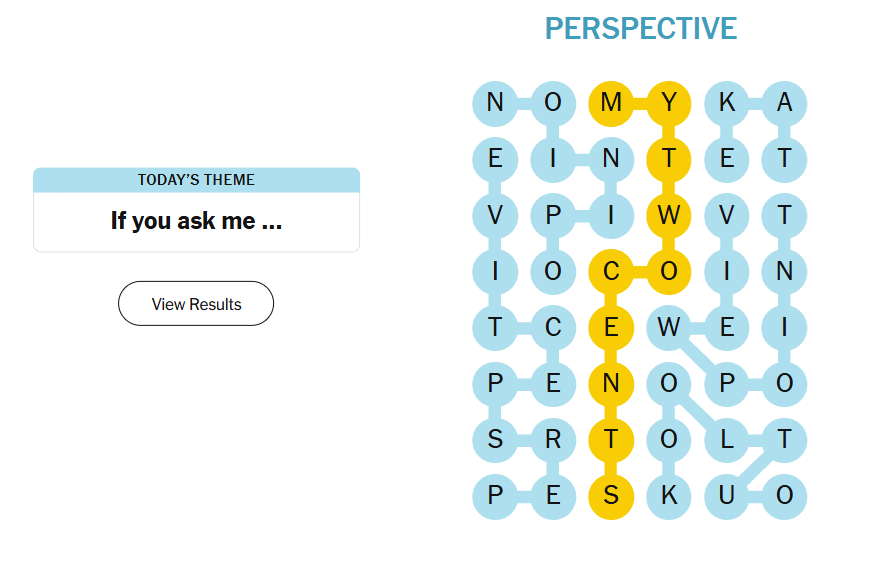Select the letter U tile
Screen dimensions: 872x580
727,495
